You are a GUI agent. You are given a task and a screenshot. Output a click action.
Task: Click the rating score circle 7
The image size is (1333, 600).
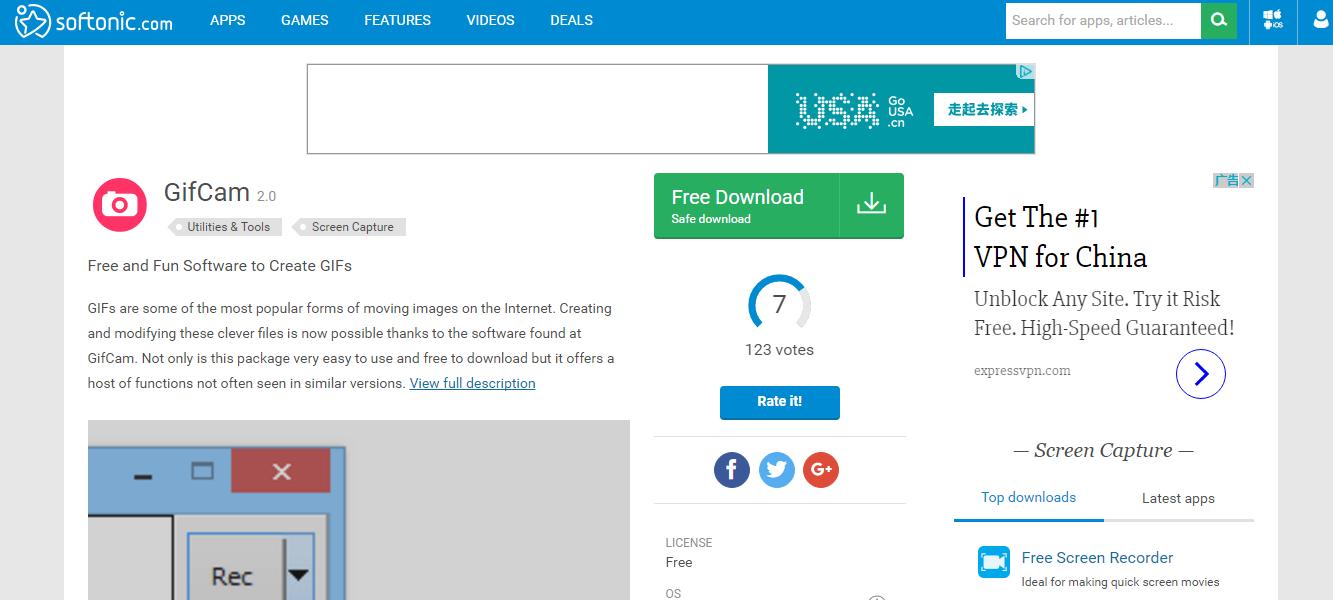[x=779, y=303]
